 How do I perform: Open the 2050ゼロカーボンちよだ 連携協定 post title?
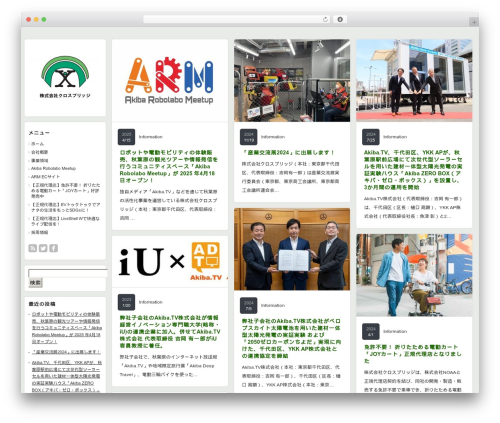point(291,338)
